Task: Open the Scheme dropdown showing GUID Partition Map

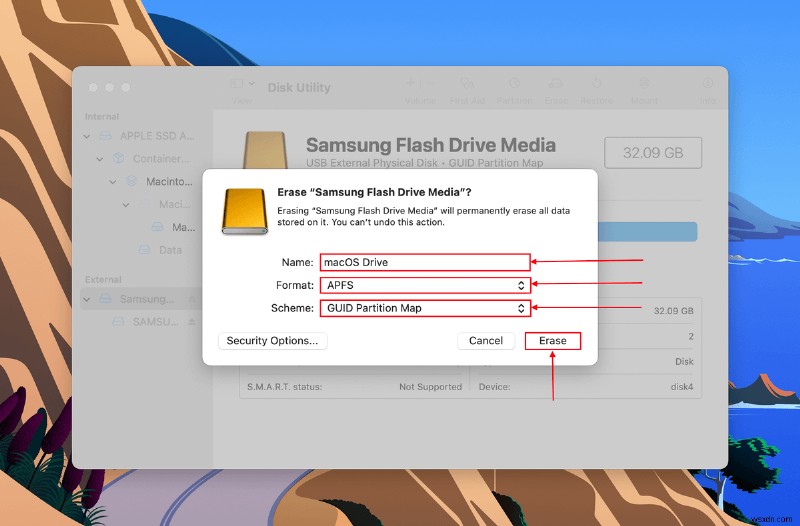Action: [425, 308]
